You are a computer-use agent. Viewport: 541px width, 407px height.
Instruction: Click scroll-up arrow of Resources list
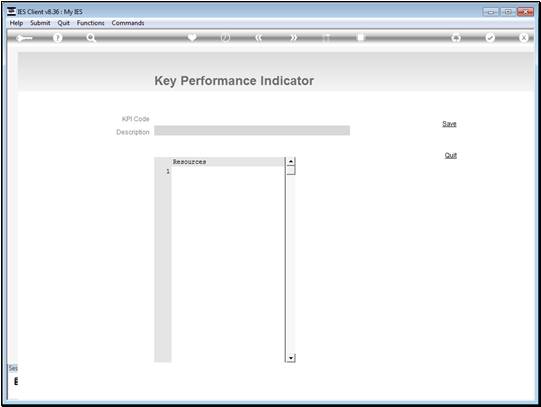291,161
